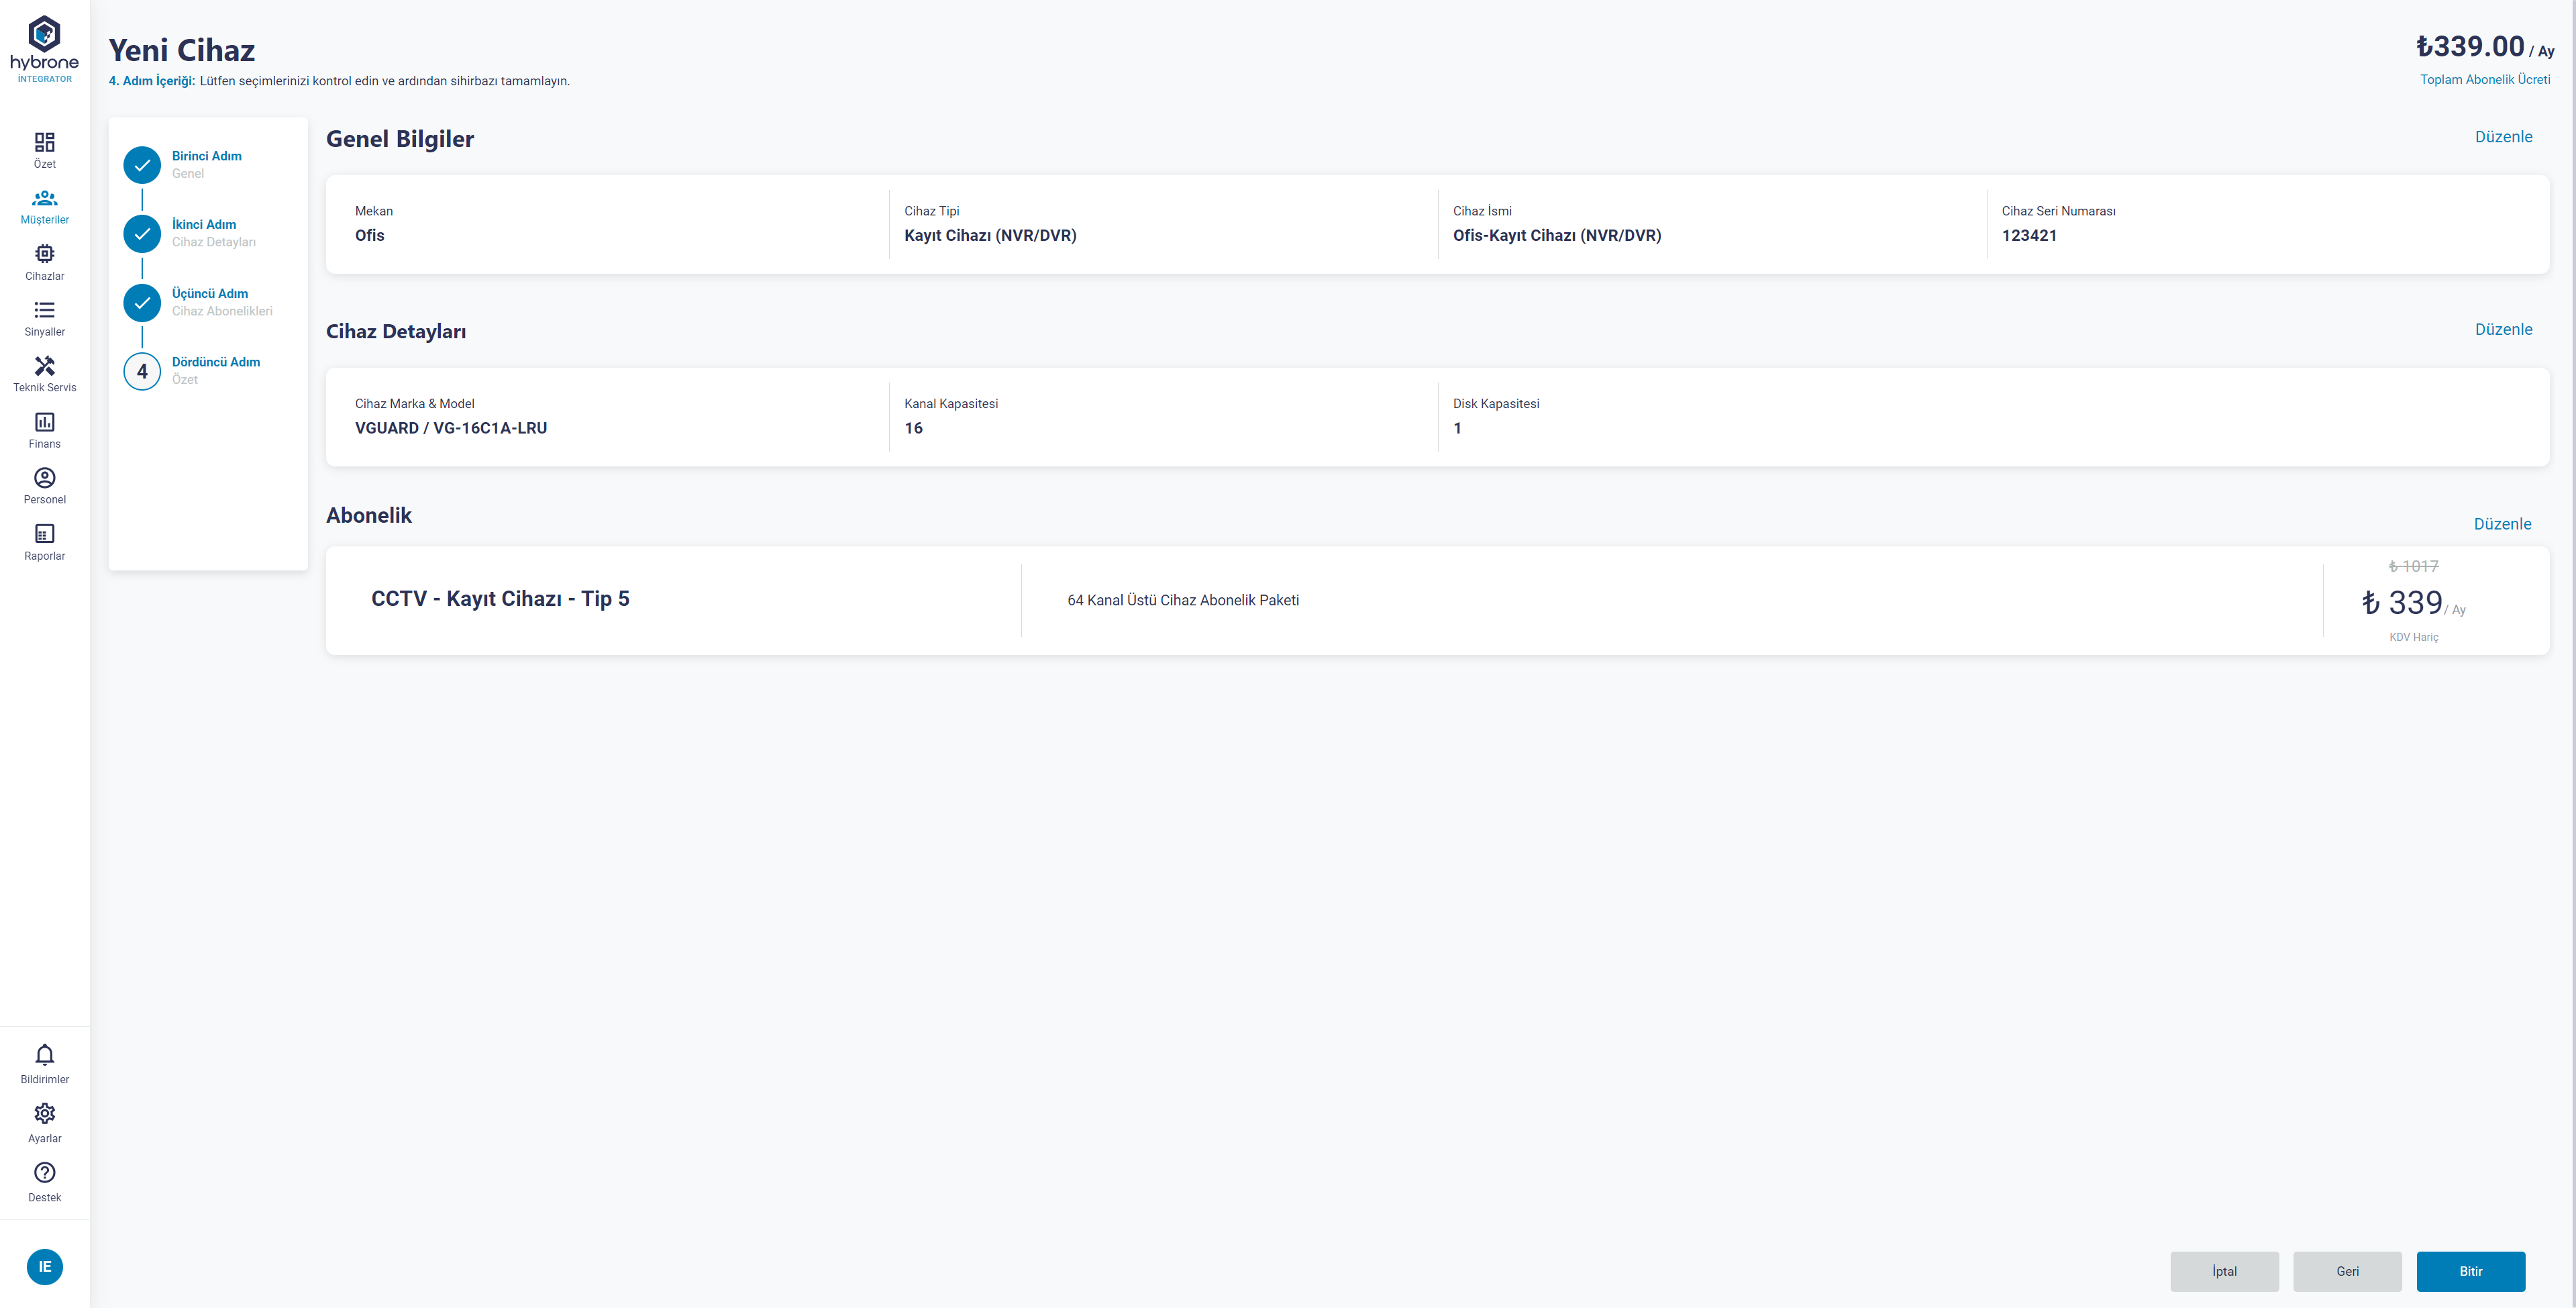Open Destek help icon
This screenshot has height=1308, width=2576.
coord(44,1173)
